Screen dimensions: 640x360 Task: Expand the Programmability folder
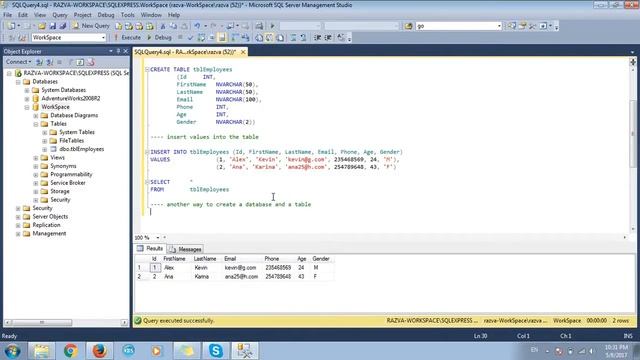[x=36, y=175]
